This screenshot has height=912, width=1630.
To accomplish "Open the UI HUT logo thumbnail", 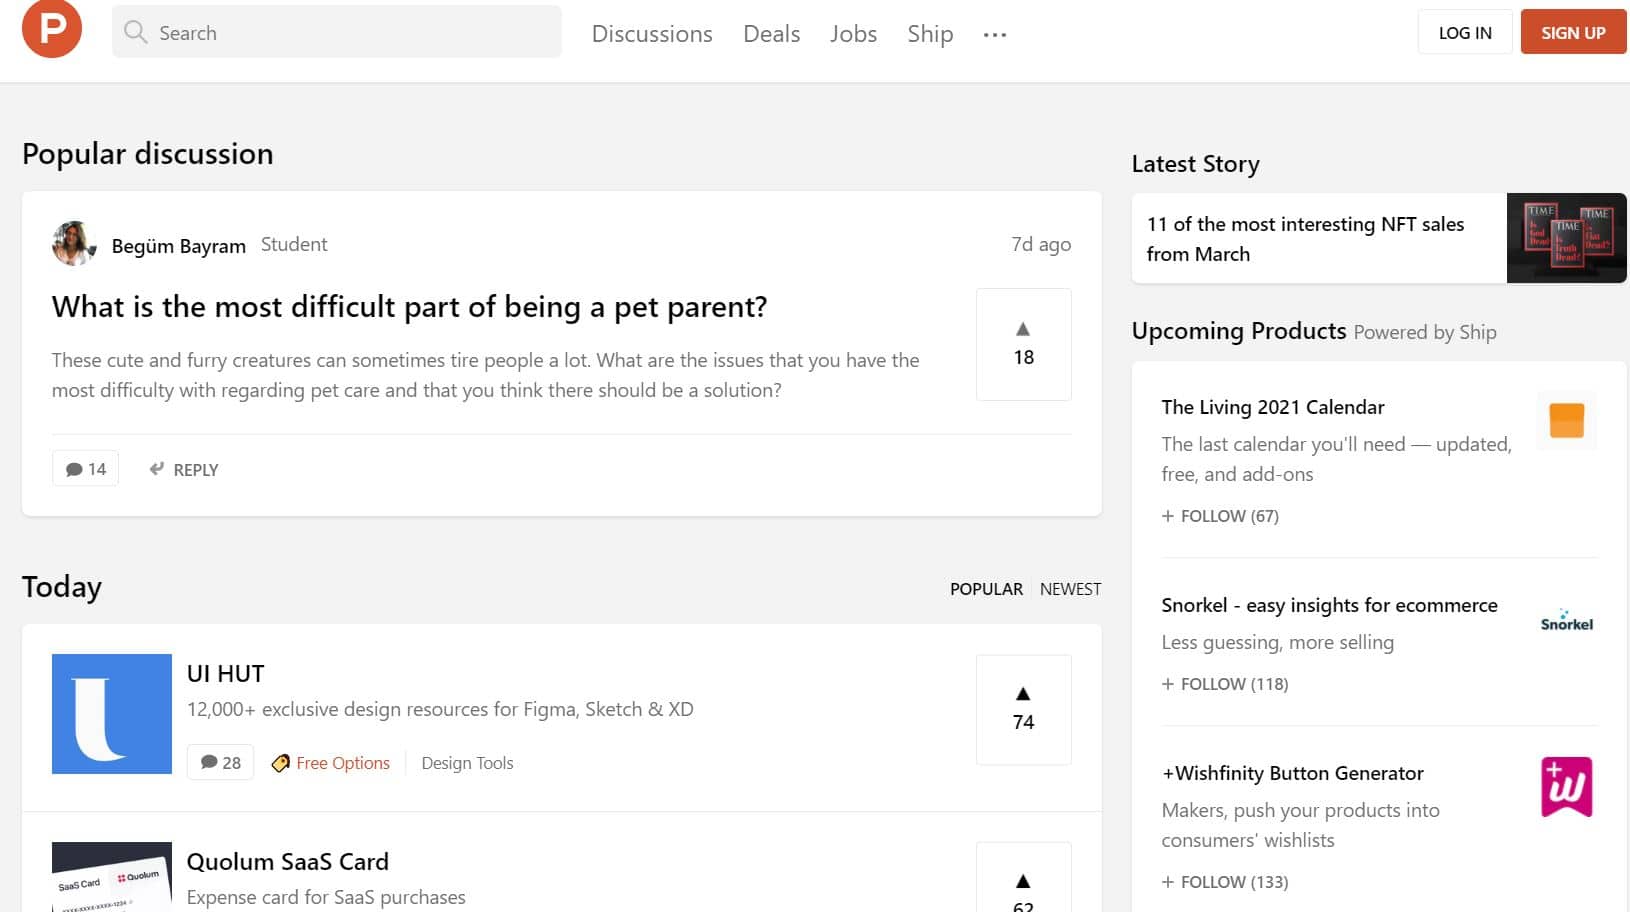I will (x=112, y=714).
